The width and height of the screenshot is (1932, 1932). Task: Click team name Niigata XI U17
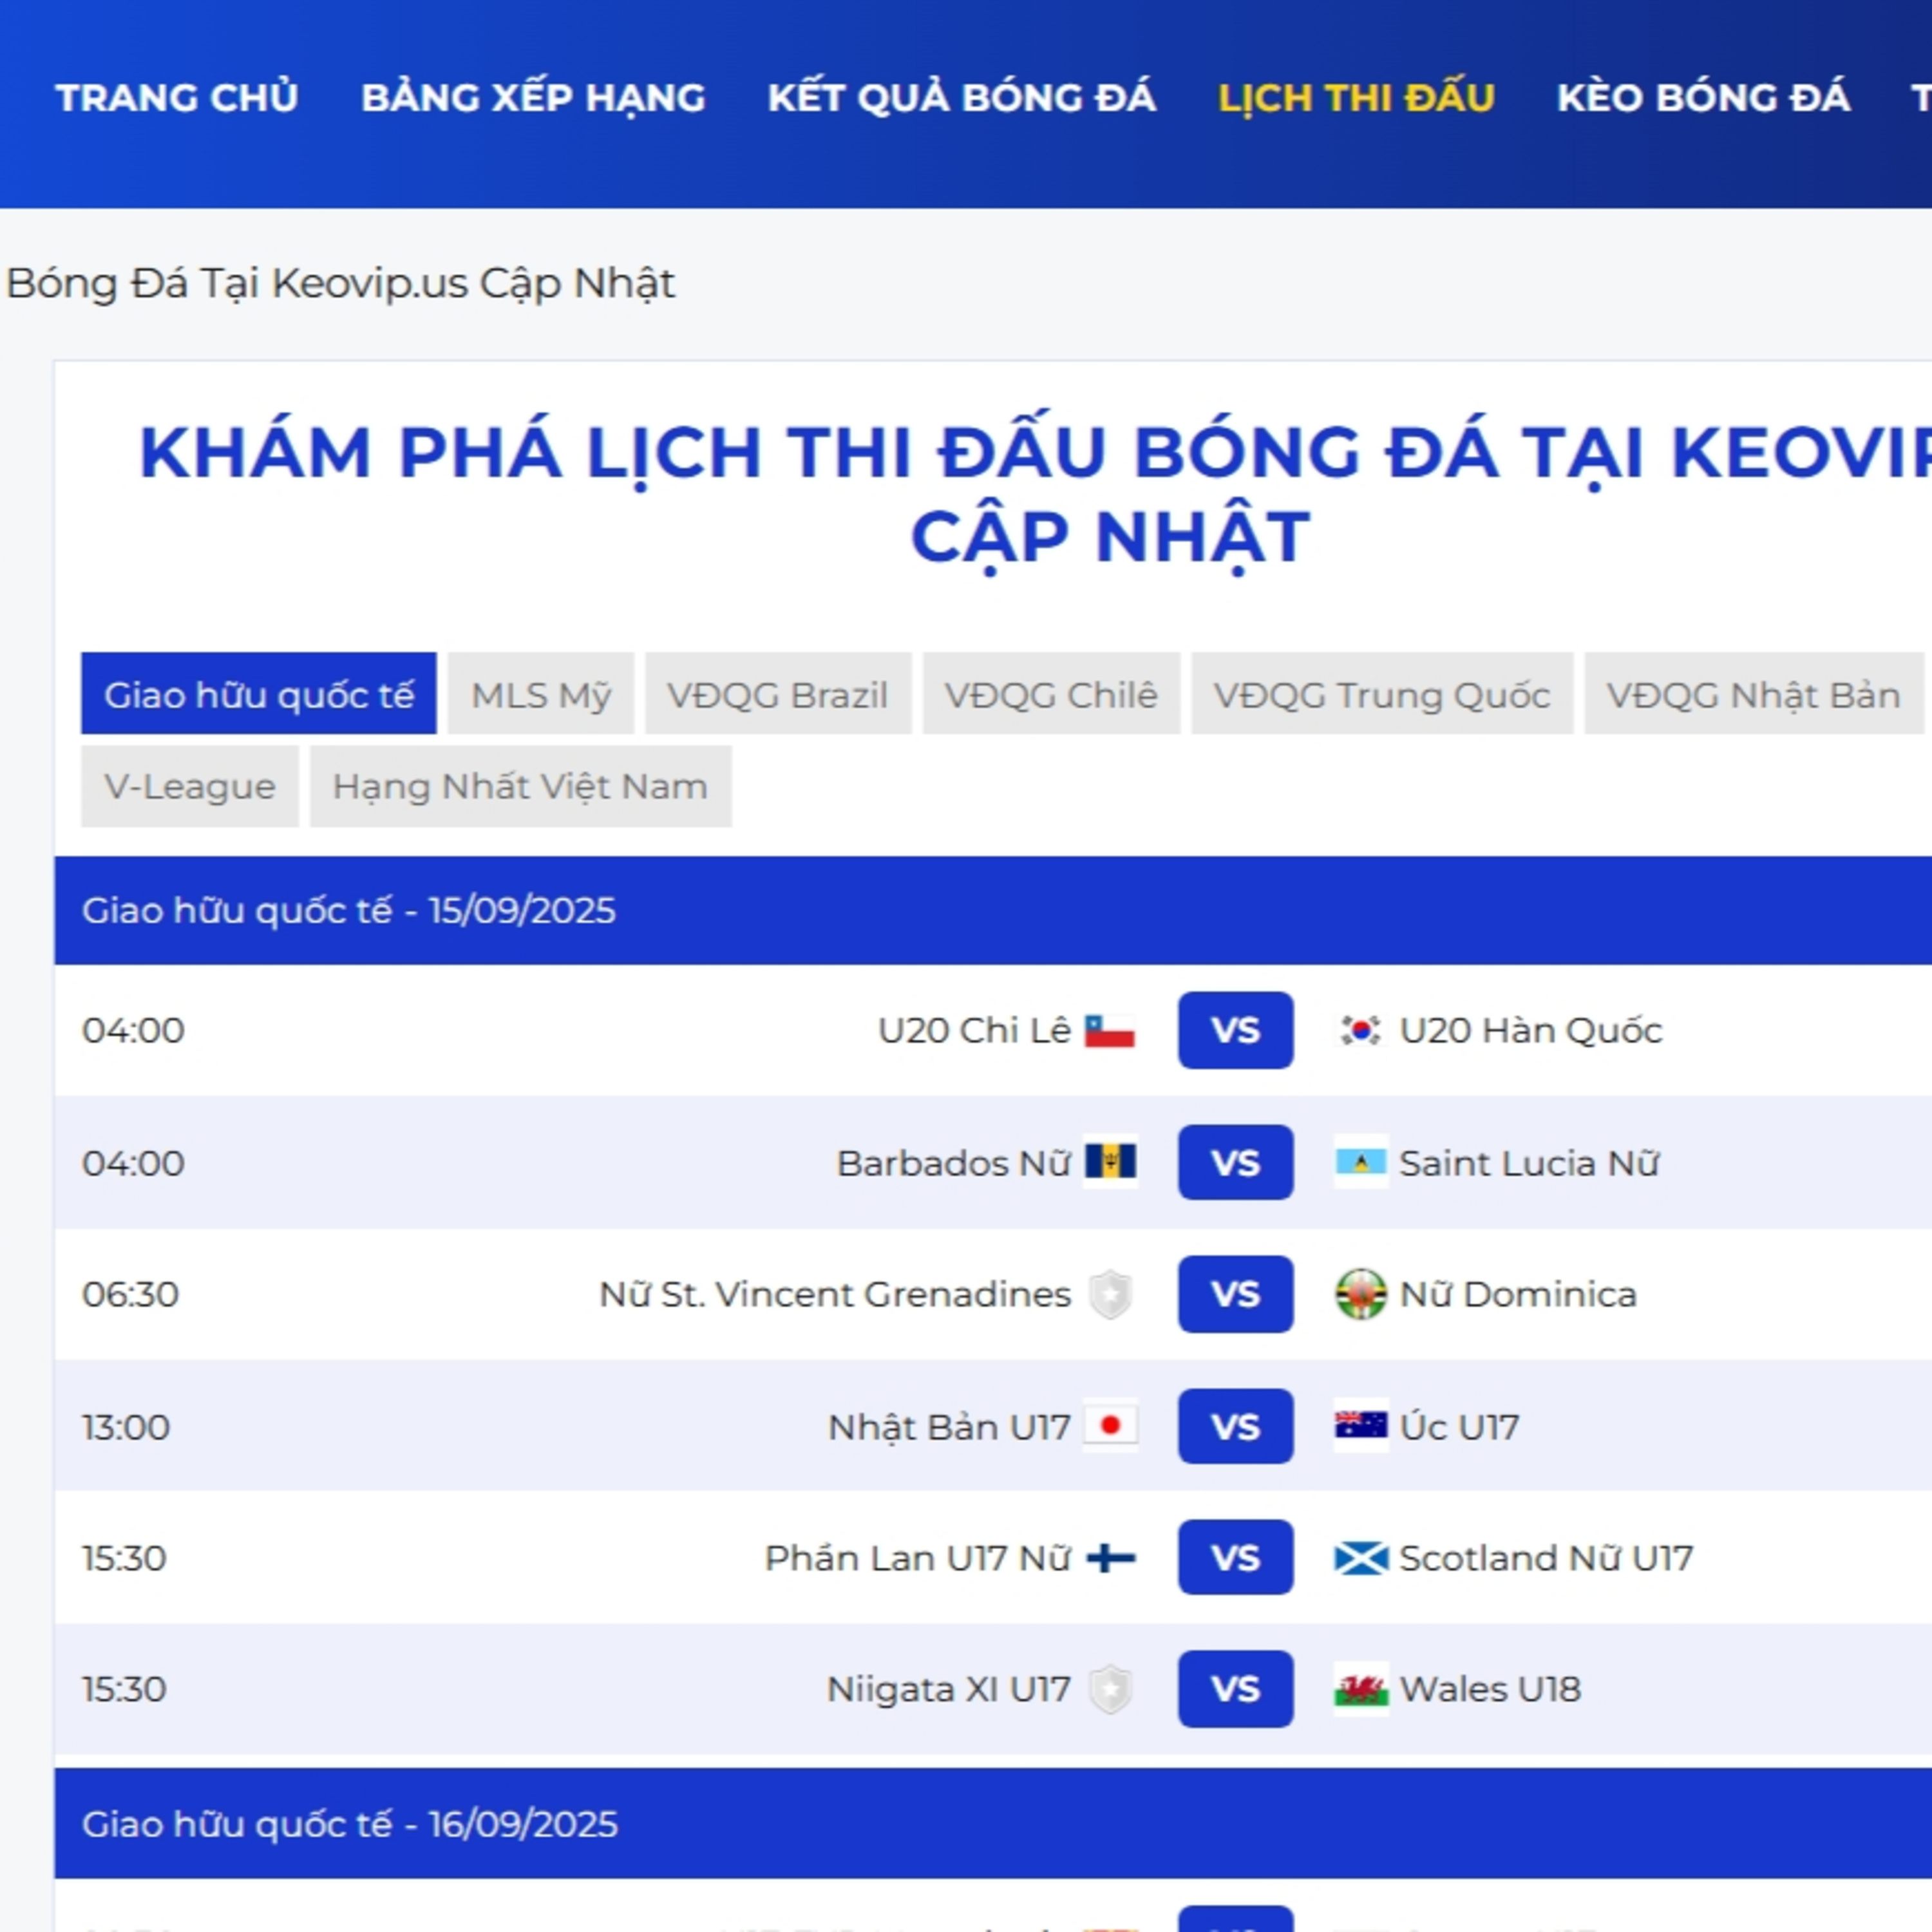coord(948,1689)
